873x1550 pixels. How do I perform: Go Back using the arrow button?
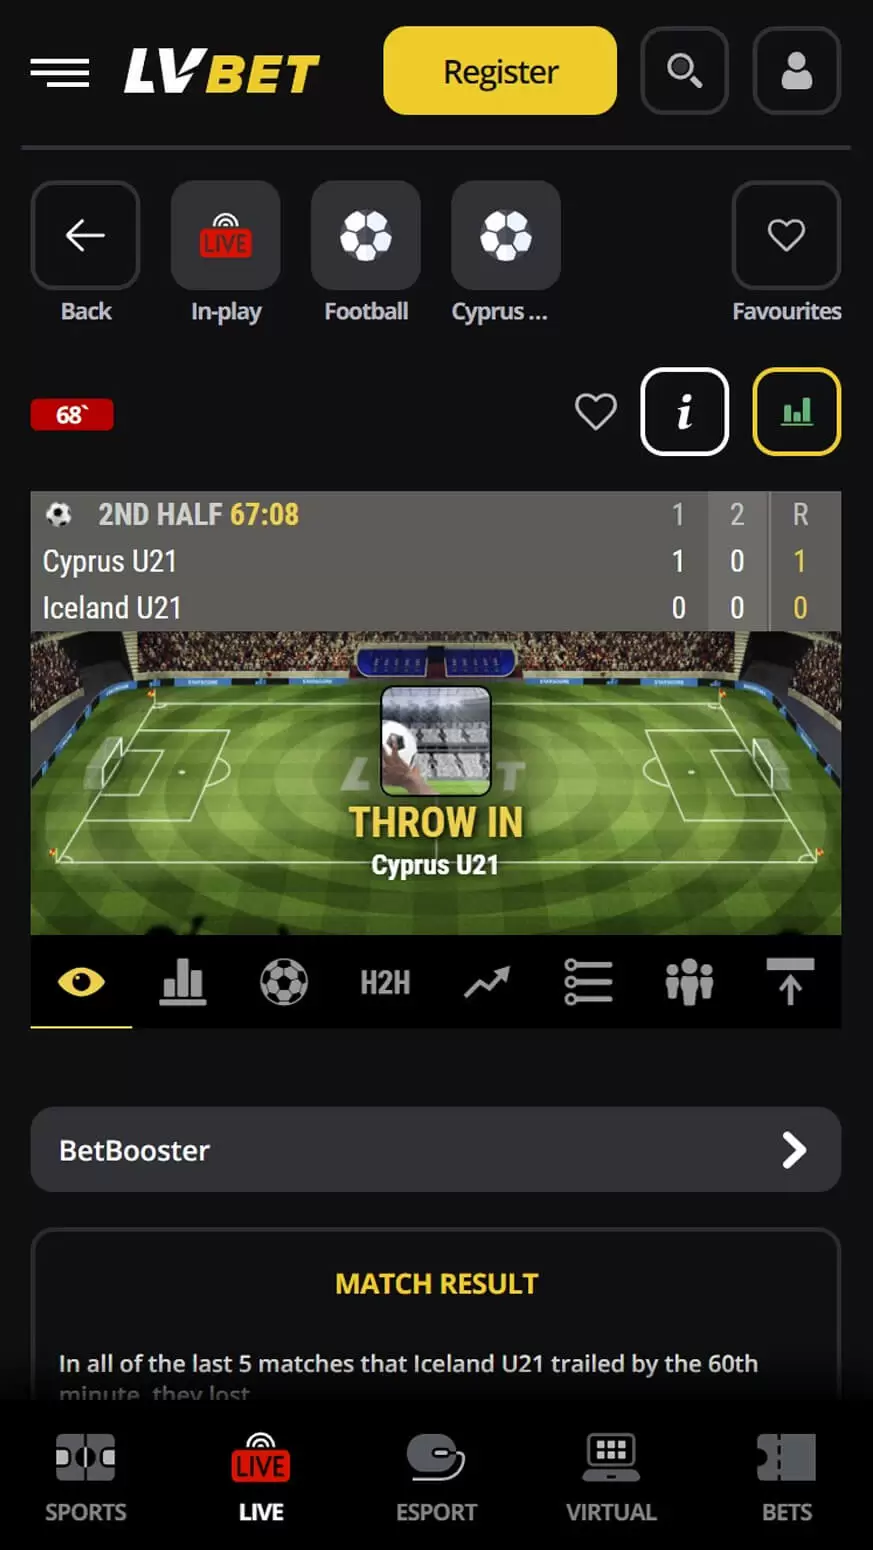[86, 253]
